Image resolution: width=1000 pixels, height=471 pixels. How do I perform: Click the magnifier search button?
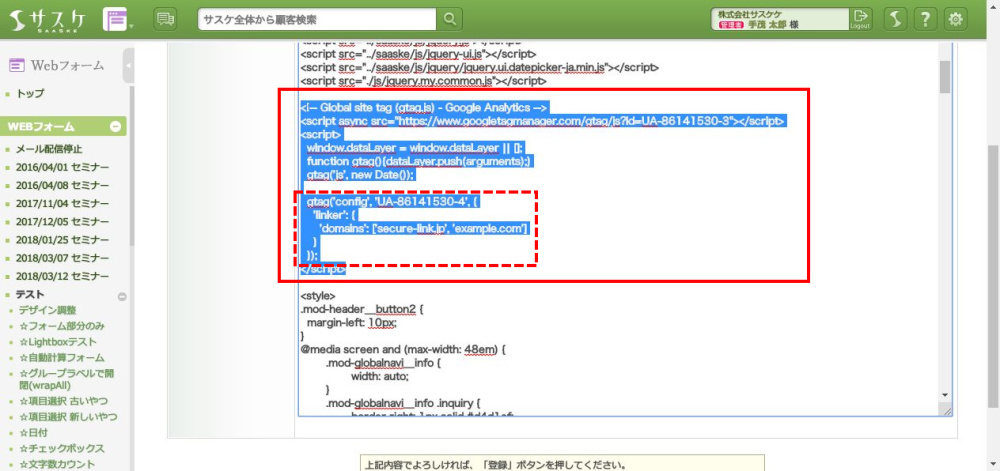click(450, 19)
